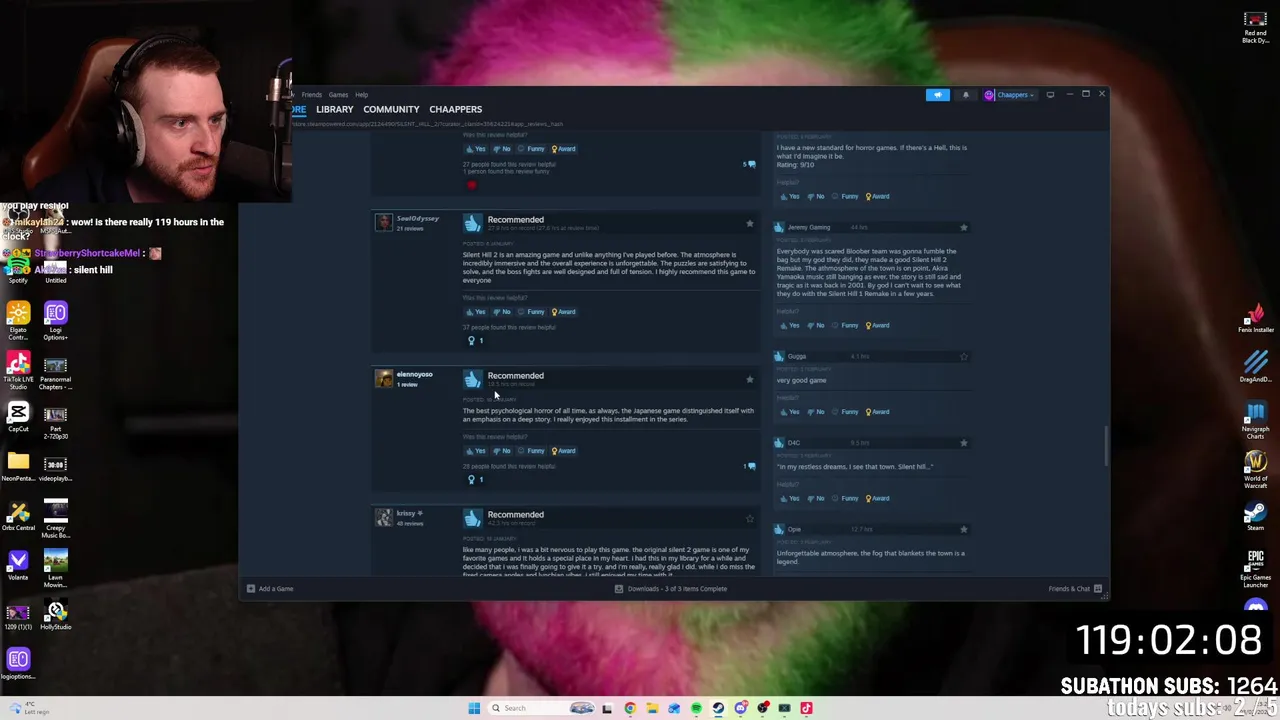Toggle star on Jeremy Gaming's review
The height and width of the screenshot is (720, 1280).
(x=964, y=228)
